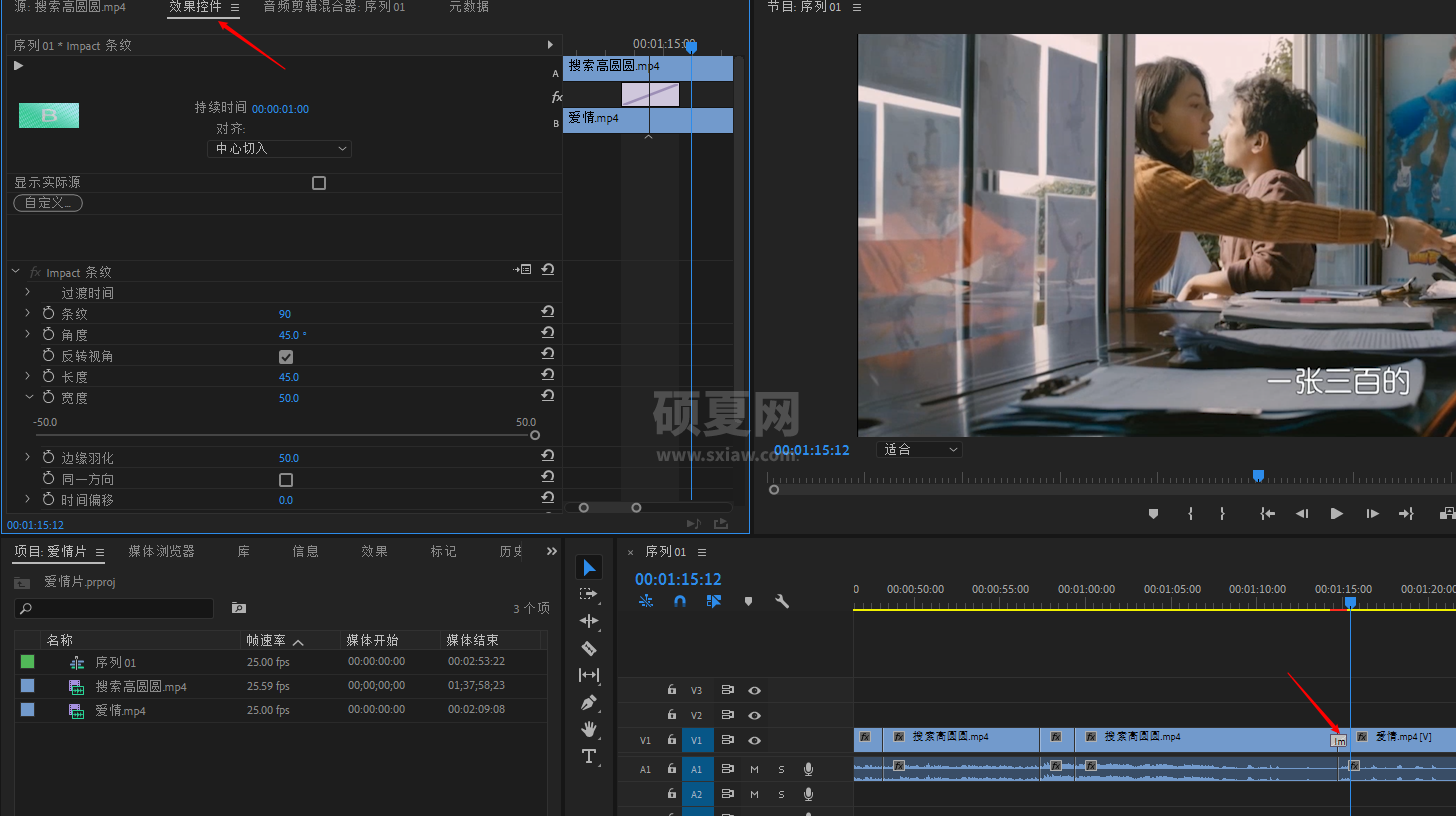
Task: Choose the Hand tool
Action: (x=590, y=729)
